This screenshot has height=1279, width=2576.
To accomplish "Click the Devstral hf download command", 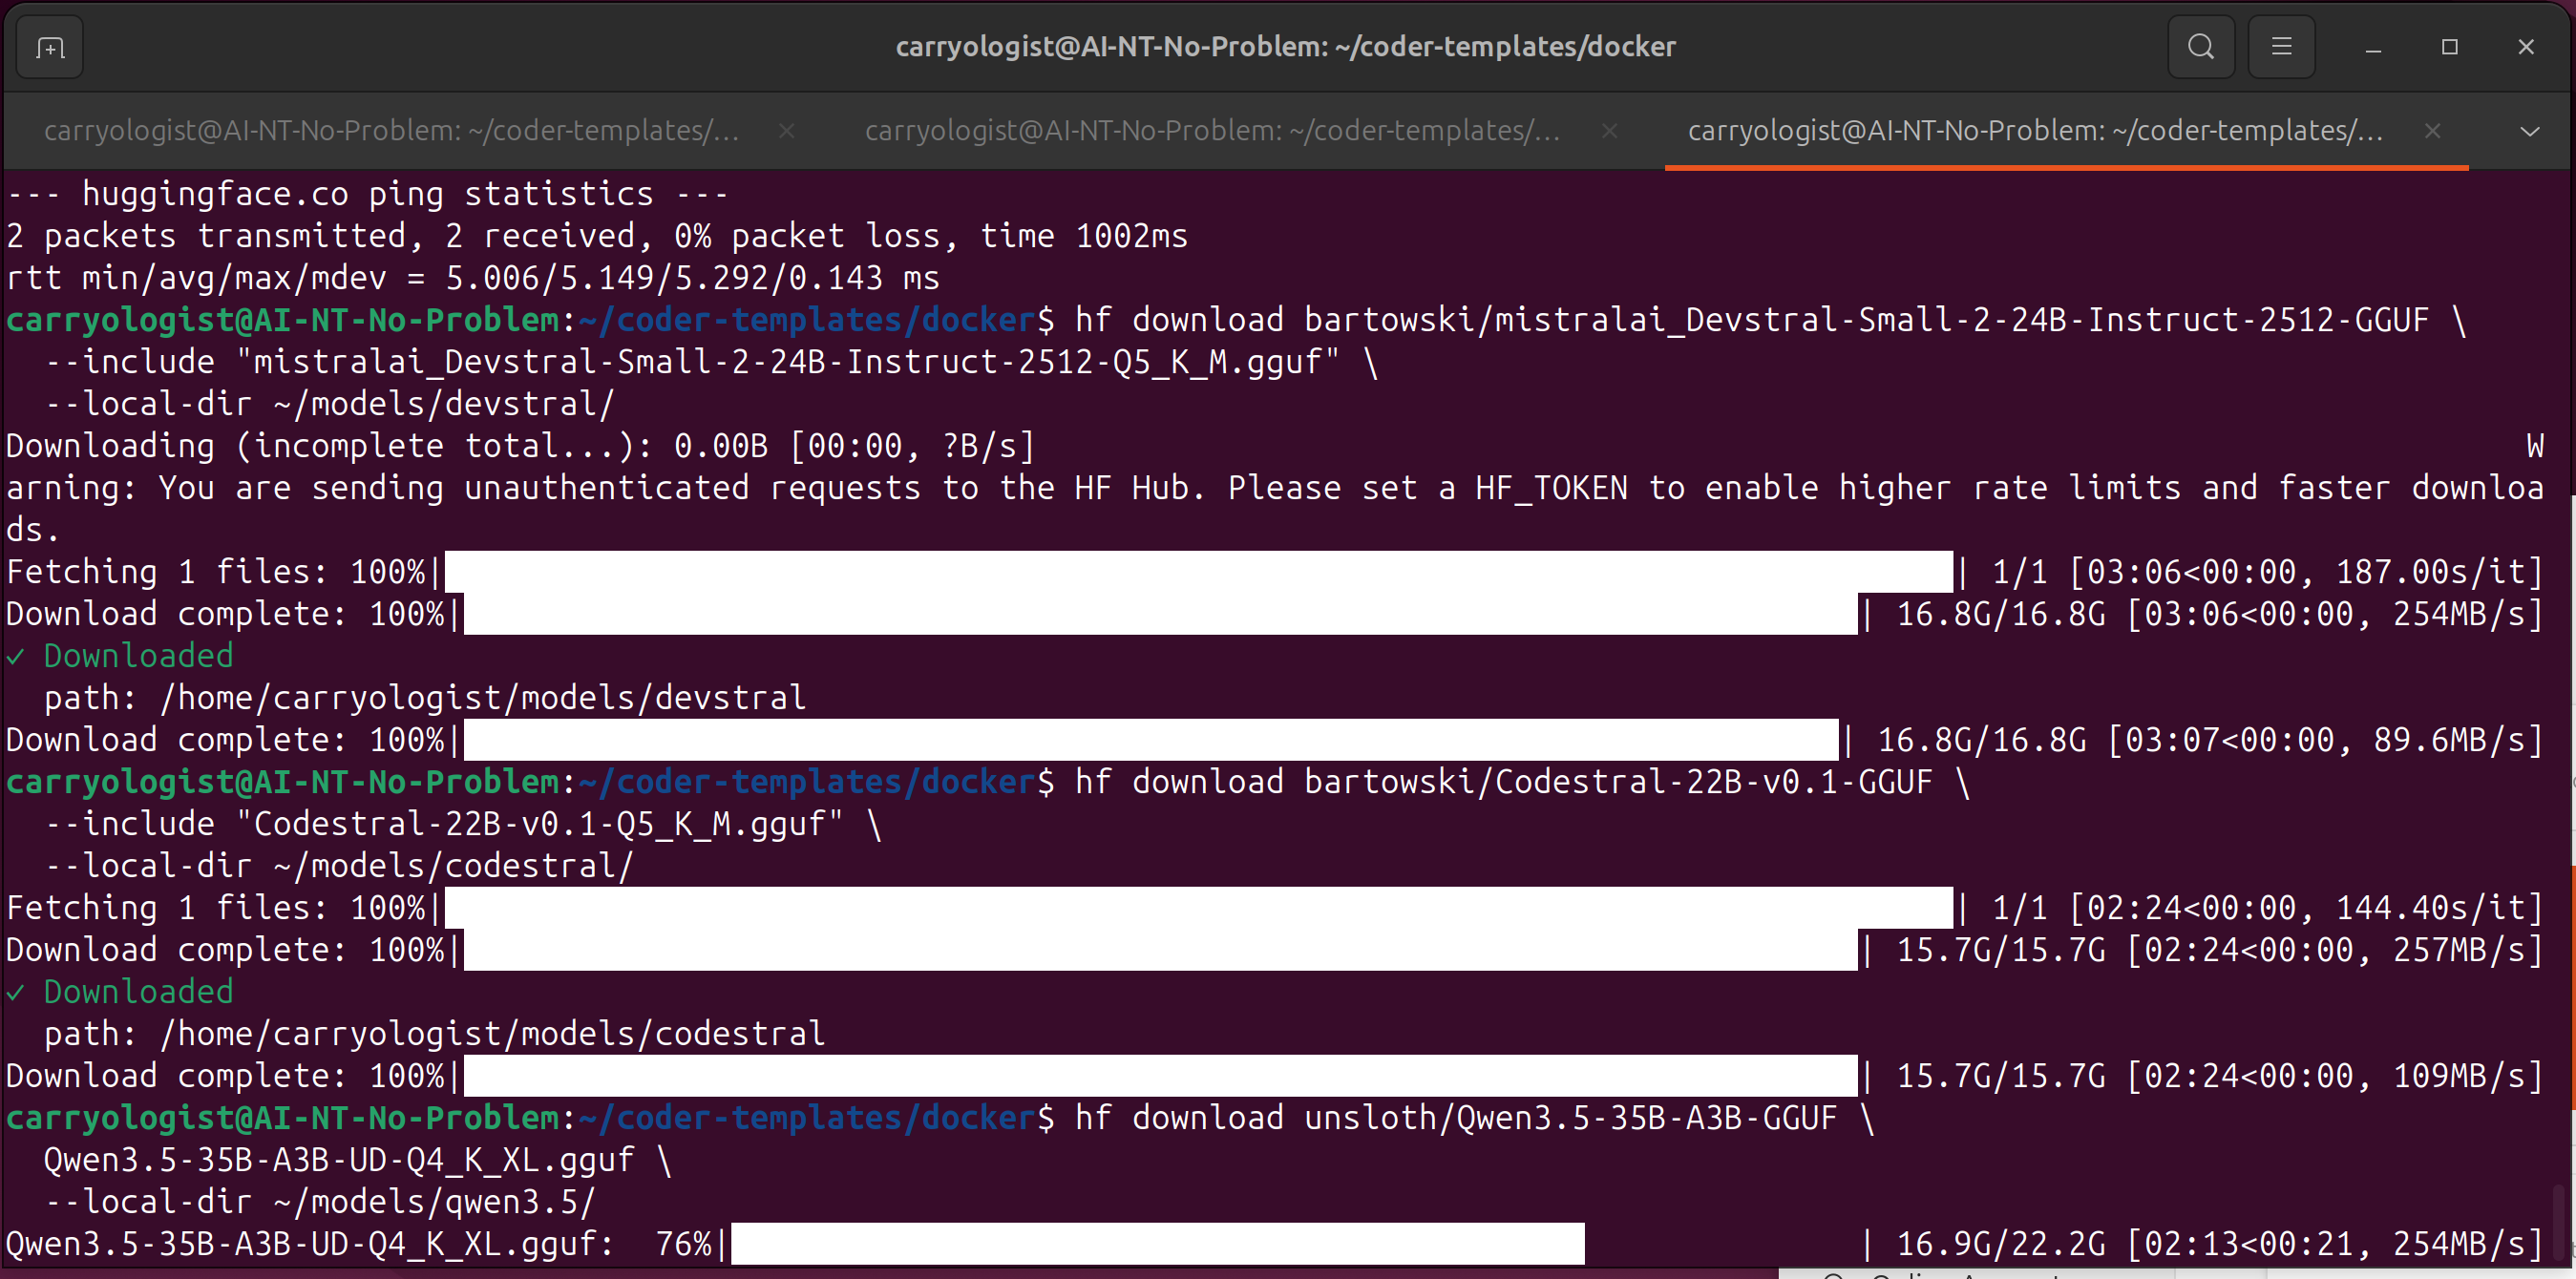I will point(1769,319).
